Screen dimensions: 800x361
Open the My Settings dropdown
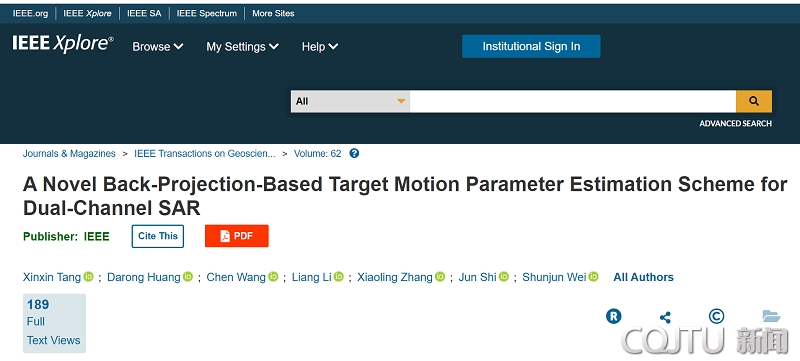pos(242,46)
